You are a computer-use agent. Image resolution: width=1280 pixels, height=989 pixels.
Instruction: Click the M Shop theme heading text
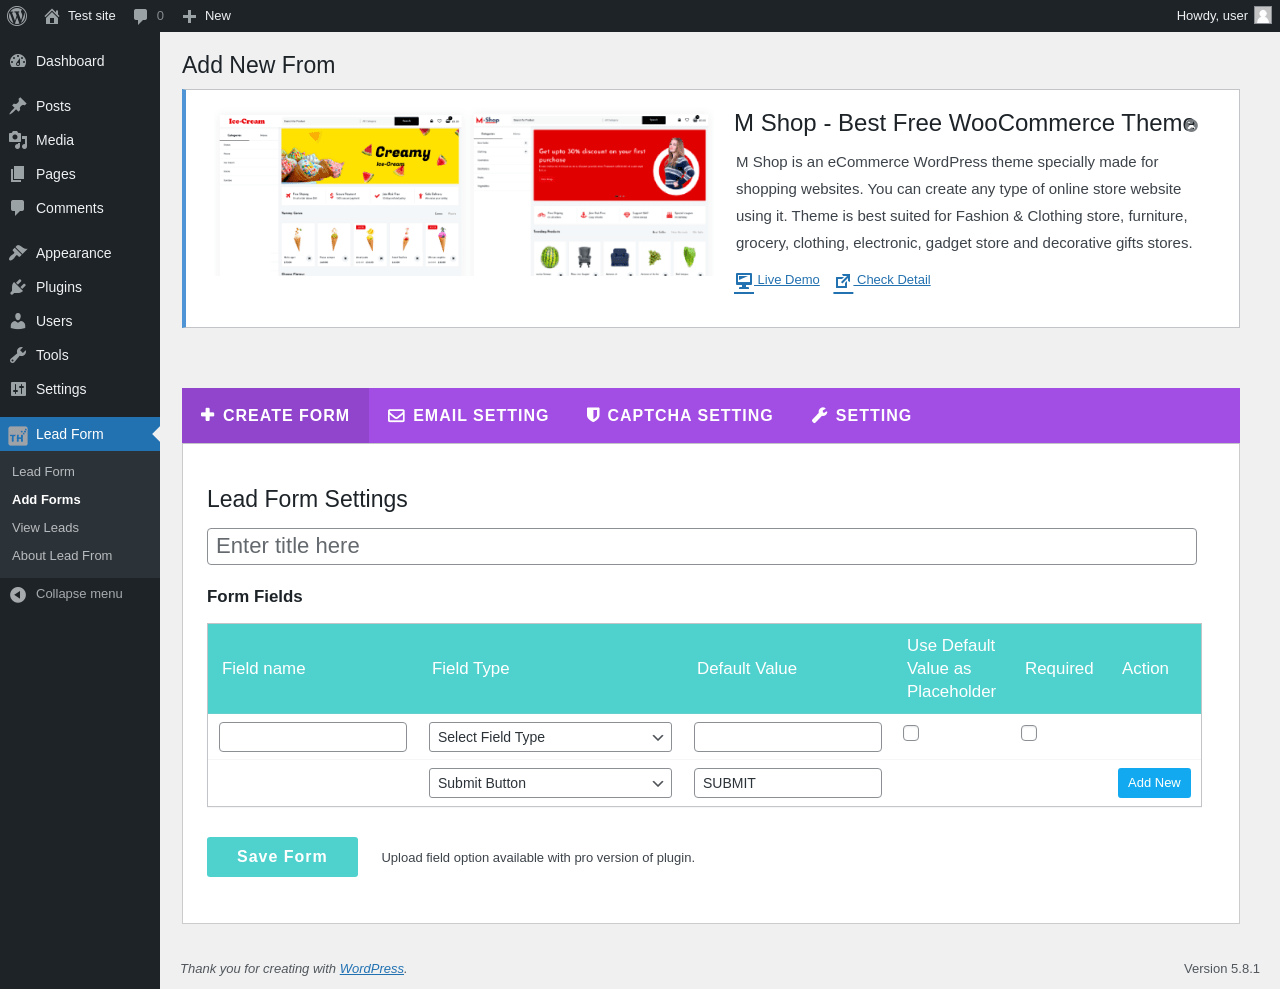pos(965,123)
